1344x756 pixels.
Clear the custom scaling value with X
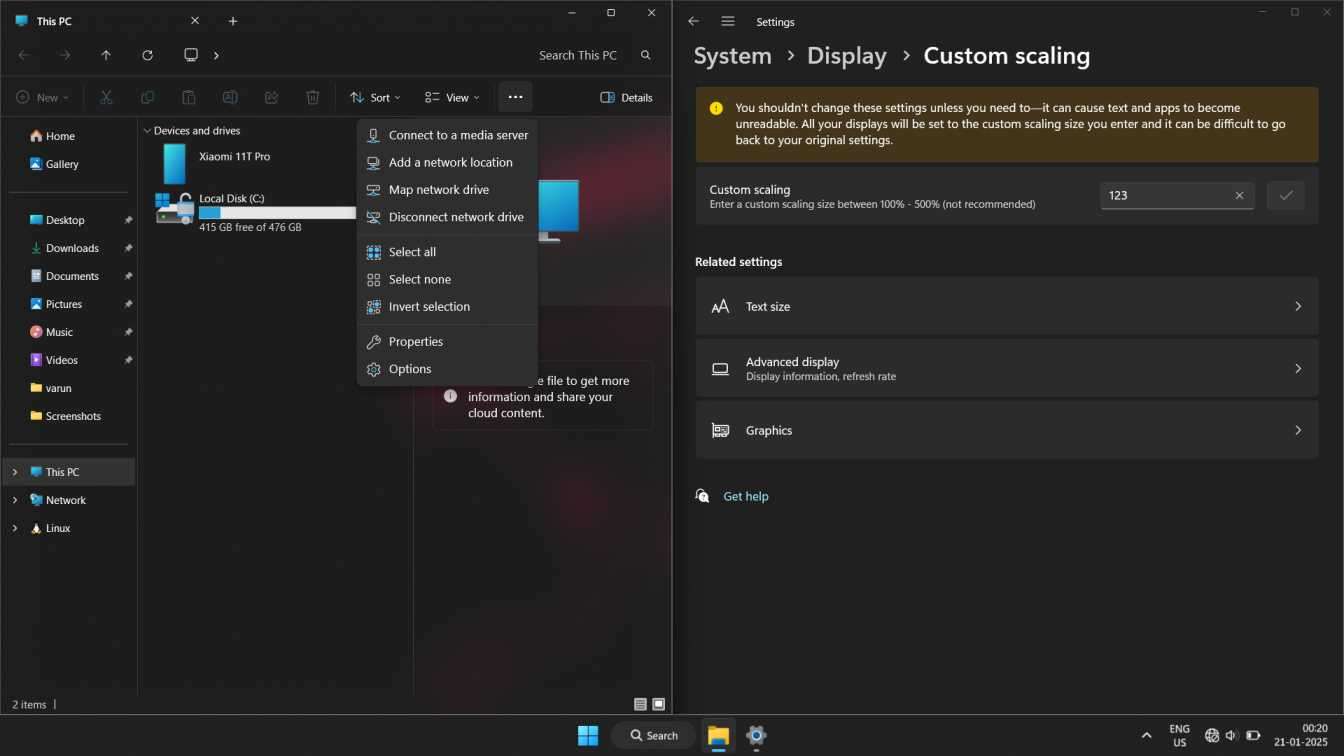[1239, 196]
